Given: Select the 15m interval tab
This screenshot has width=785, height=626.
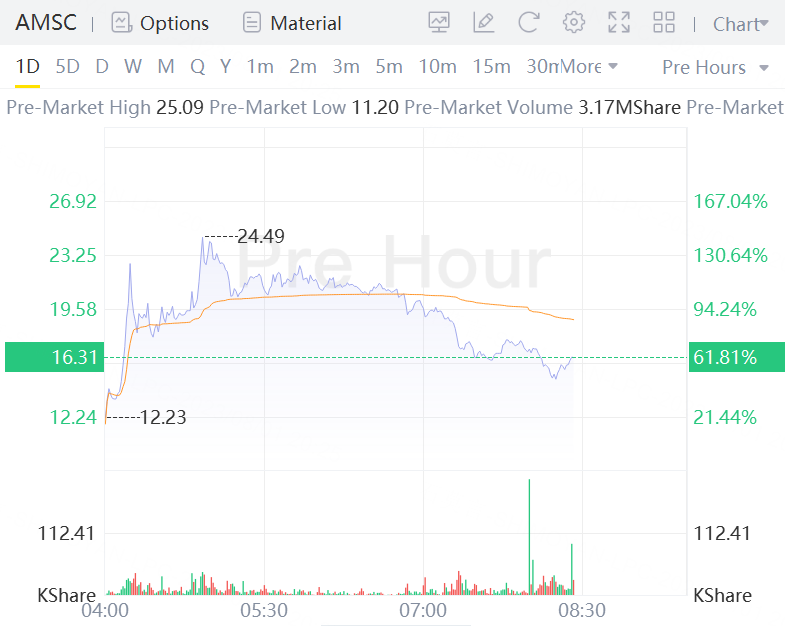Looking at the screenshot, I should click(491, 66).
